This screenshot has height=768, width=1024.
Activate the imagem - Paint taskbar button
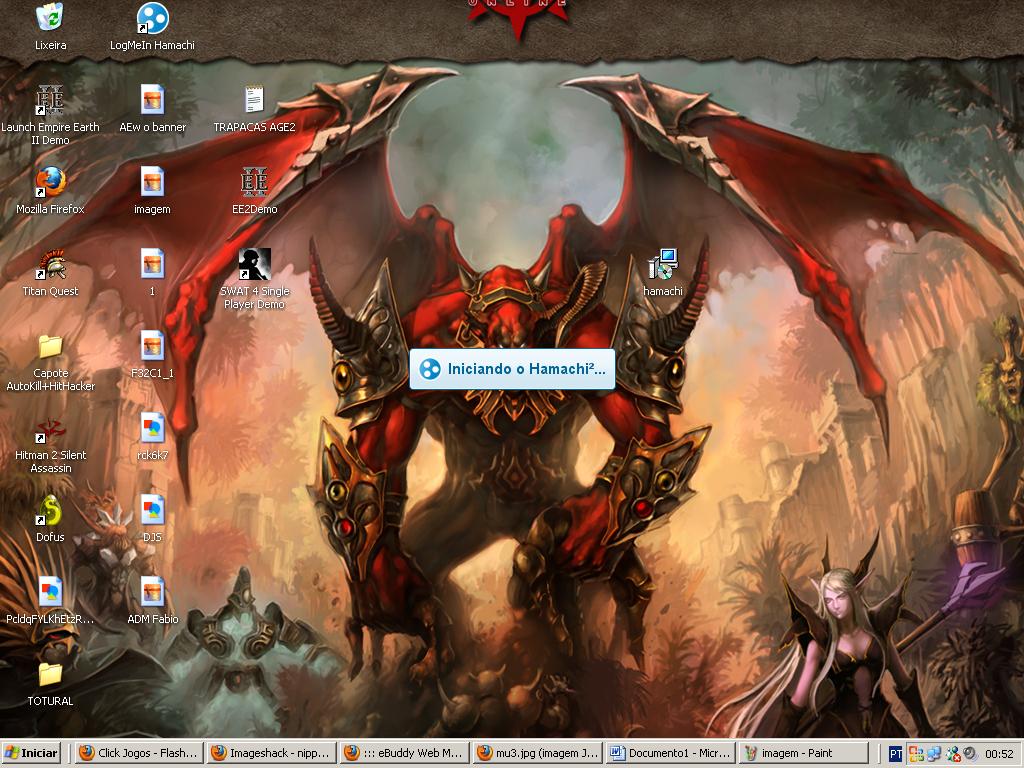[x=804, y=753]
